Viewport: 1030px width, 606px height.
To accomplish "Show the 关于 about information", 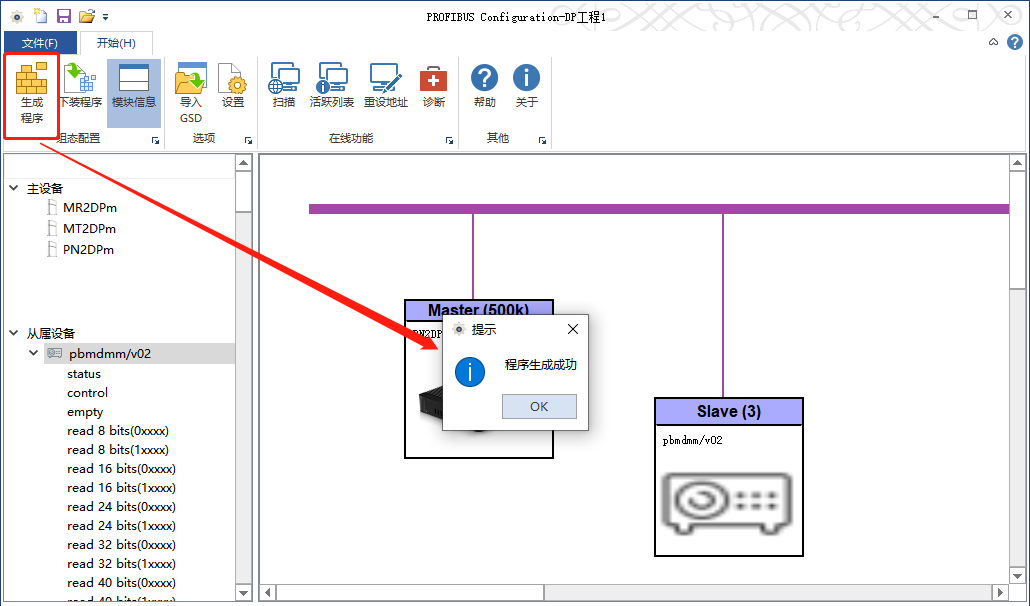I will [x=526, y=86].
